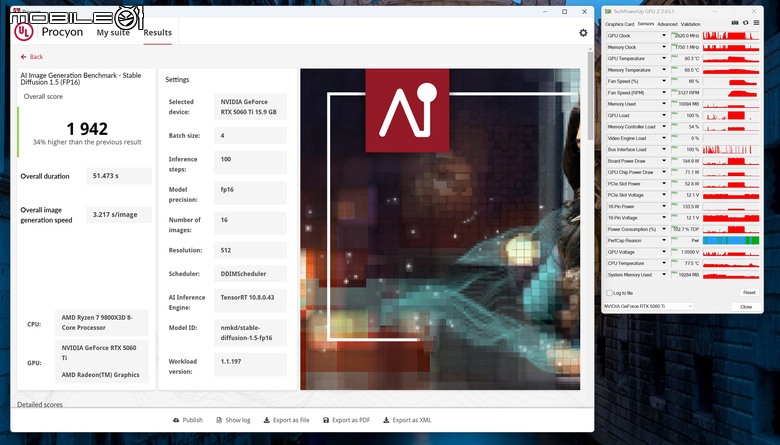
Task: Enable the Log to file checkbox
Action: click(x=609, y=293)
